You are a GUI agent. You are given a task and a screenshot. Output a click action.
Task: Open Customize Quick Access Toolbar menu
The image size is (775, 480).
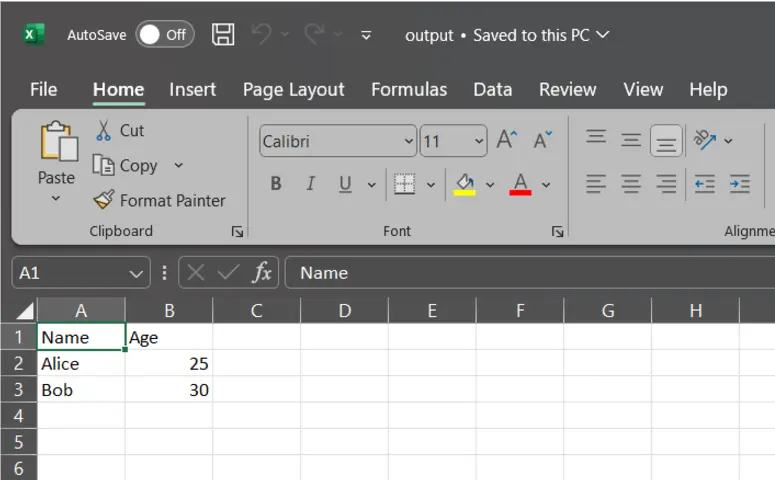click(366, 35)
